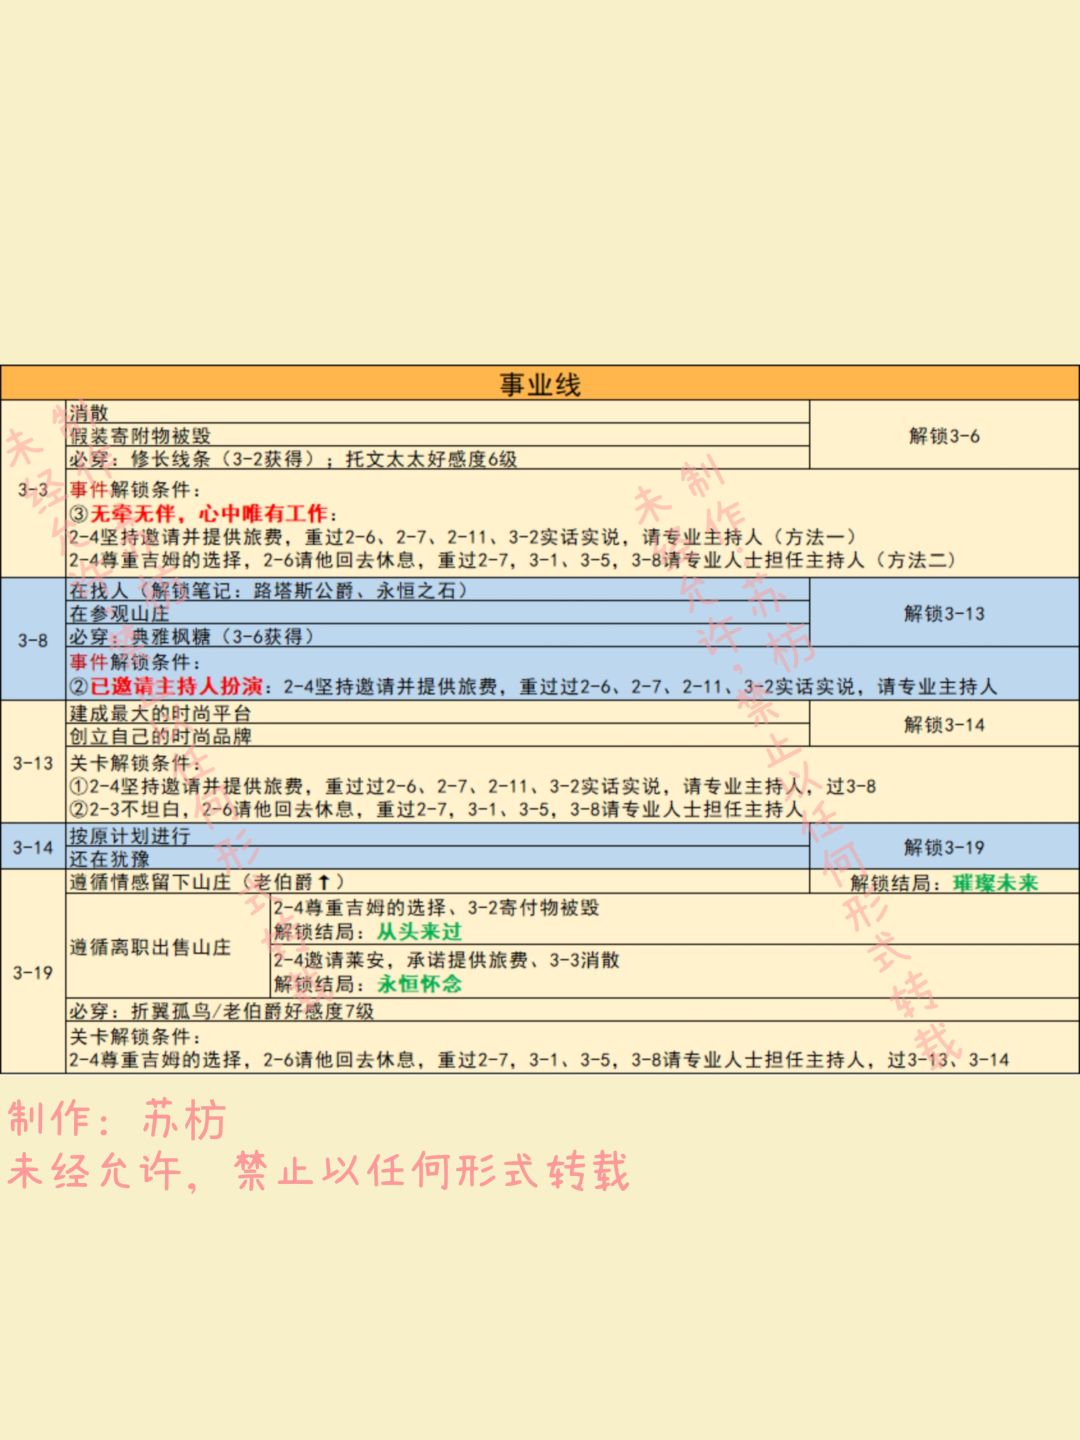Click the 制作：苏枋 credit text
The width and height of the screenshot is (1080, 1440).
pyautogui.click(x=118, y=1119)
